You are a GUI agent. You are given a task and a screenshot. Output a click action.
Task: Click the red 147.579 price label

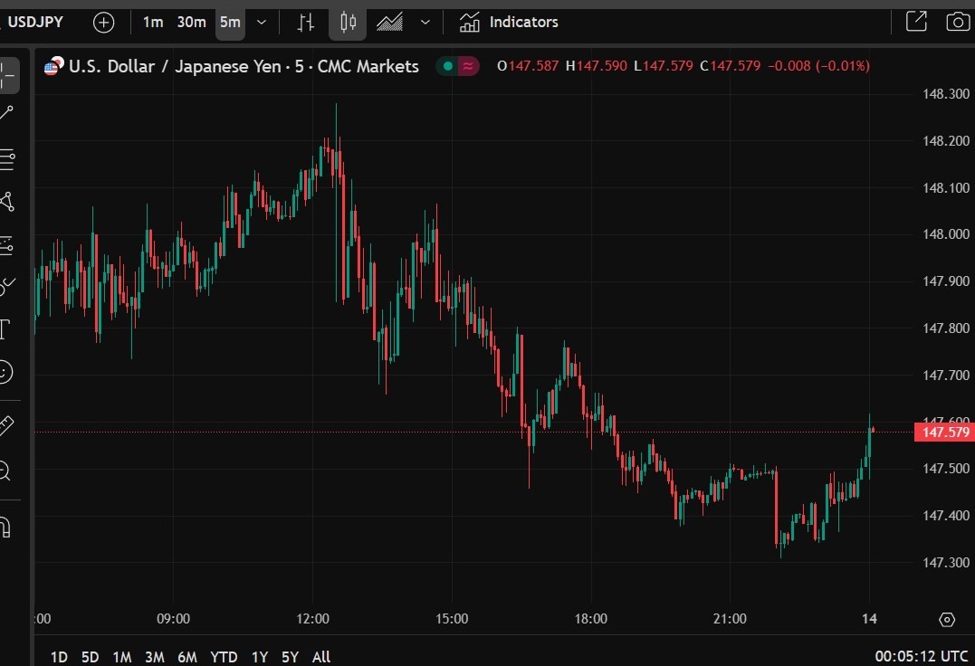pyautogui.click(x=944, y=432)
